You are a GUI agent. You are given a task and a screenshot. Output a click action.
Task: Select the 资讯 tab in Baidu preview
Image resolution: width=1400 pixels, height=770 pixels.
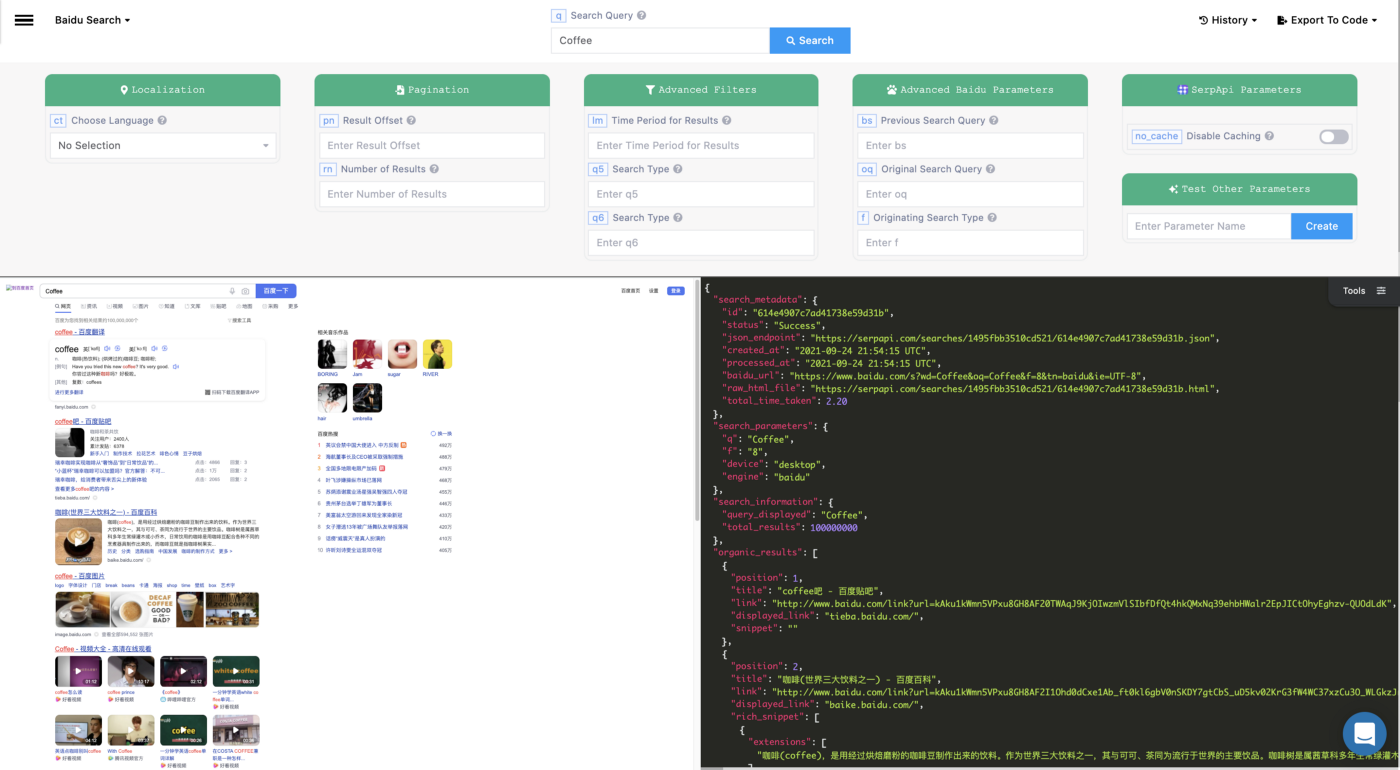pyautogui.click(x=89, y=307)
